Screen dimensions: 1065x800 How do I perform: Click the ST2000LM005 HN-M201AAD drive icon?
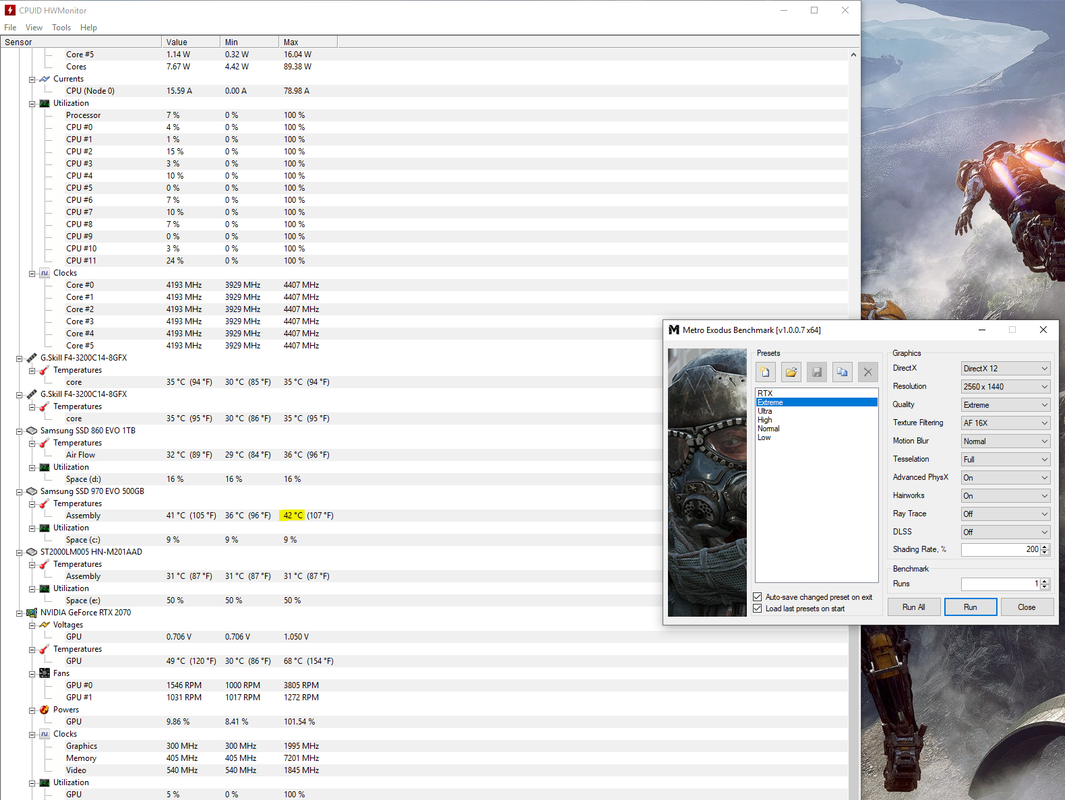pos(31,552)
